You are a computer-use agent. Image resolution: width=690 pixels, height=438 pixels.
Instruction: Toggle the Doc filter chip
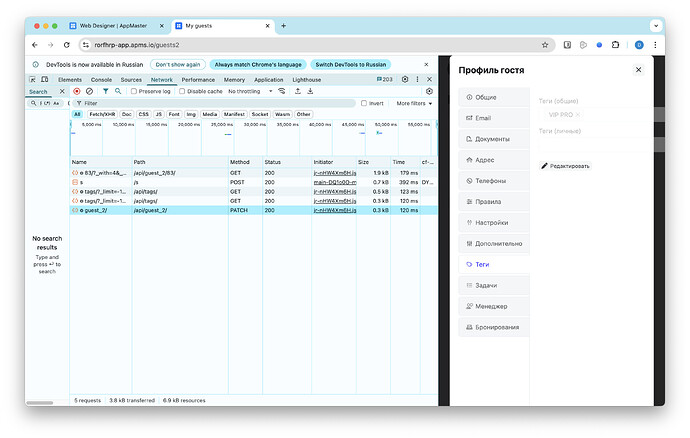[x=127, y=114]
